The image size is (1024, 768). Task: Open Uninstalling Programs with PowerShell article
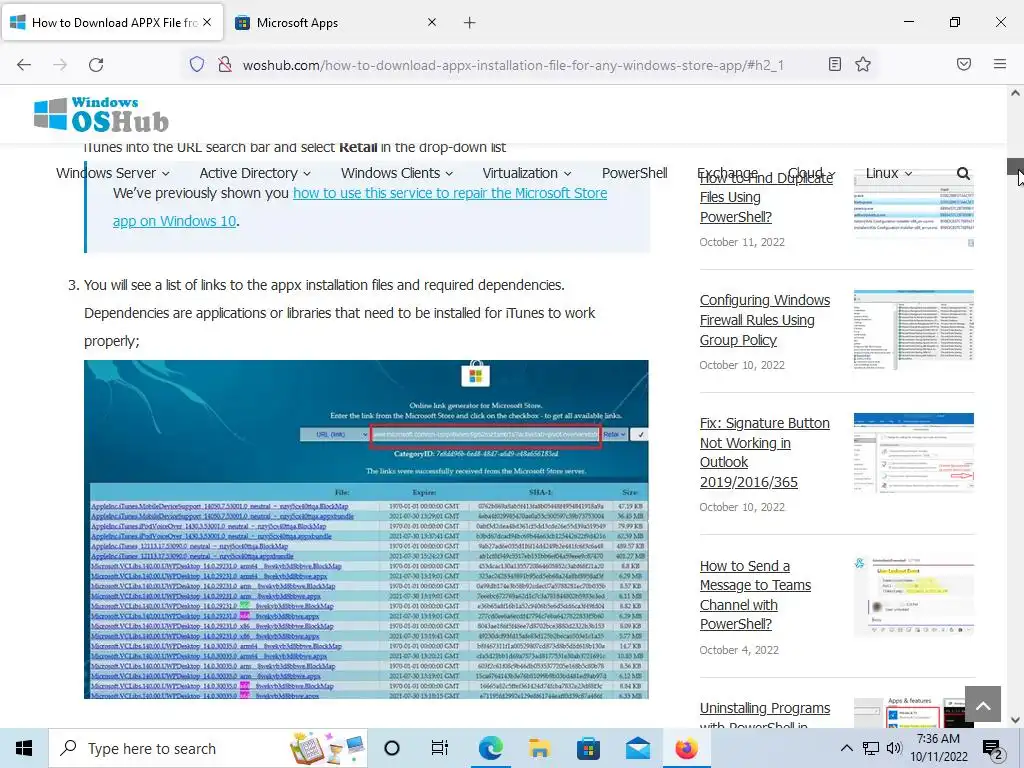coord(765,716)
